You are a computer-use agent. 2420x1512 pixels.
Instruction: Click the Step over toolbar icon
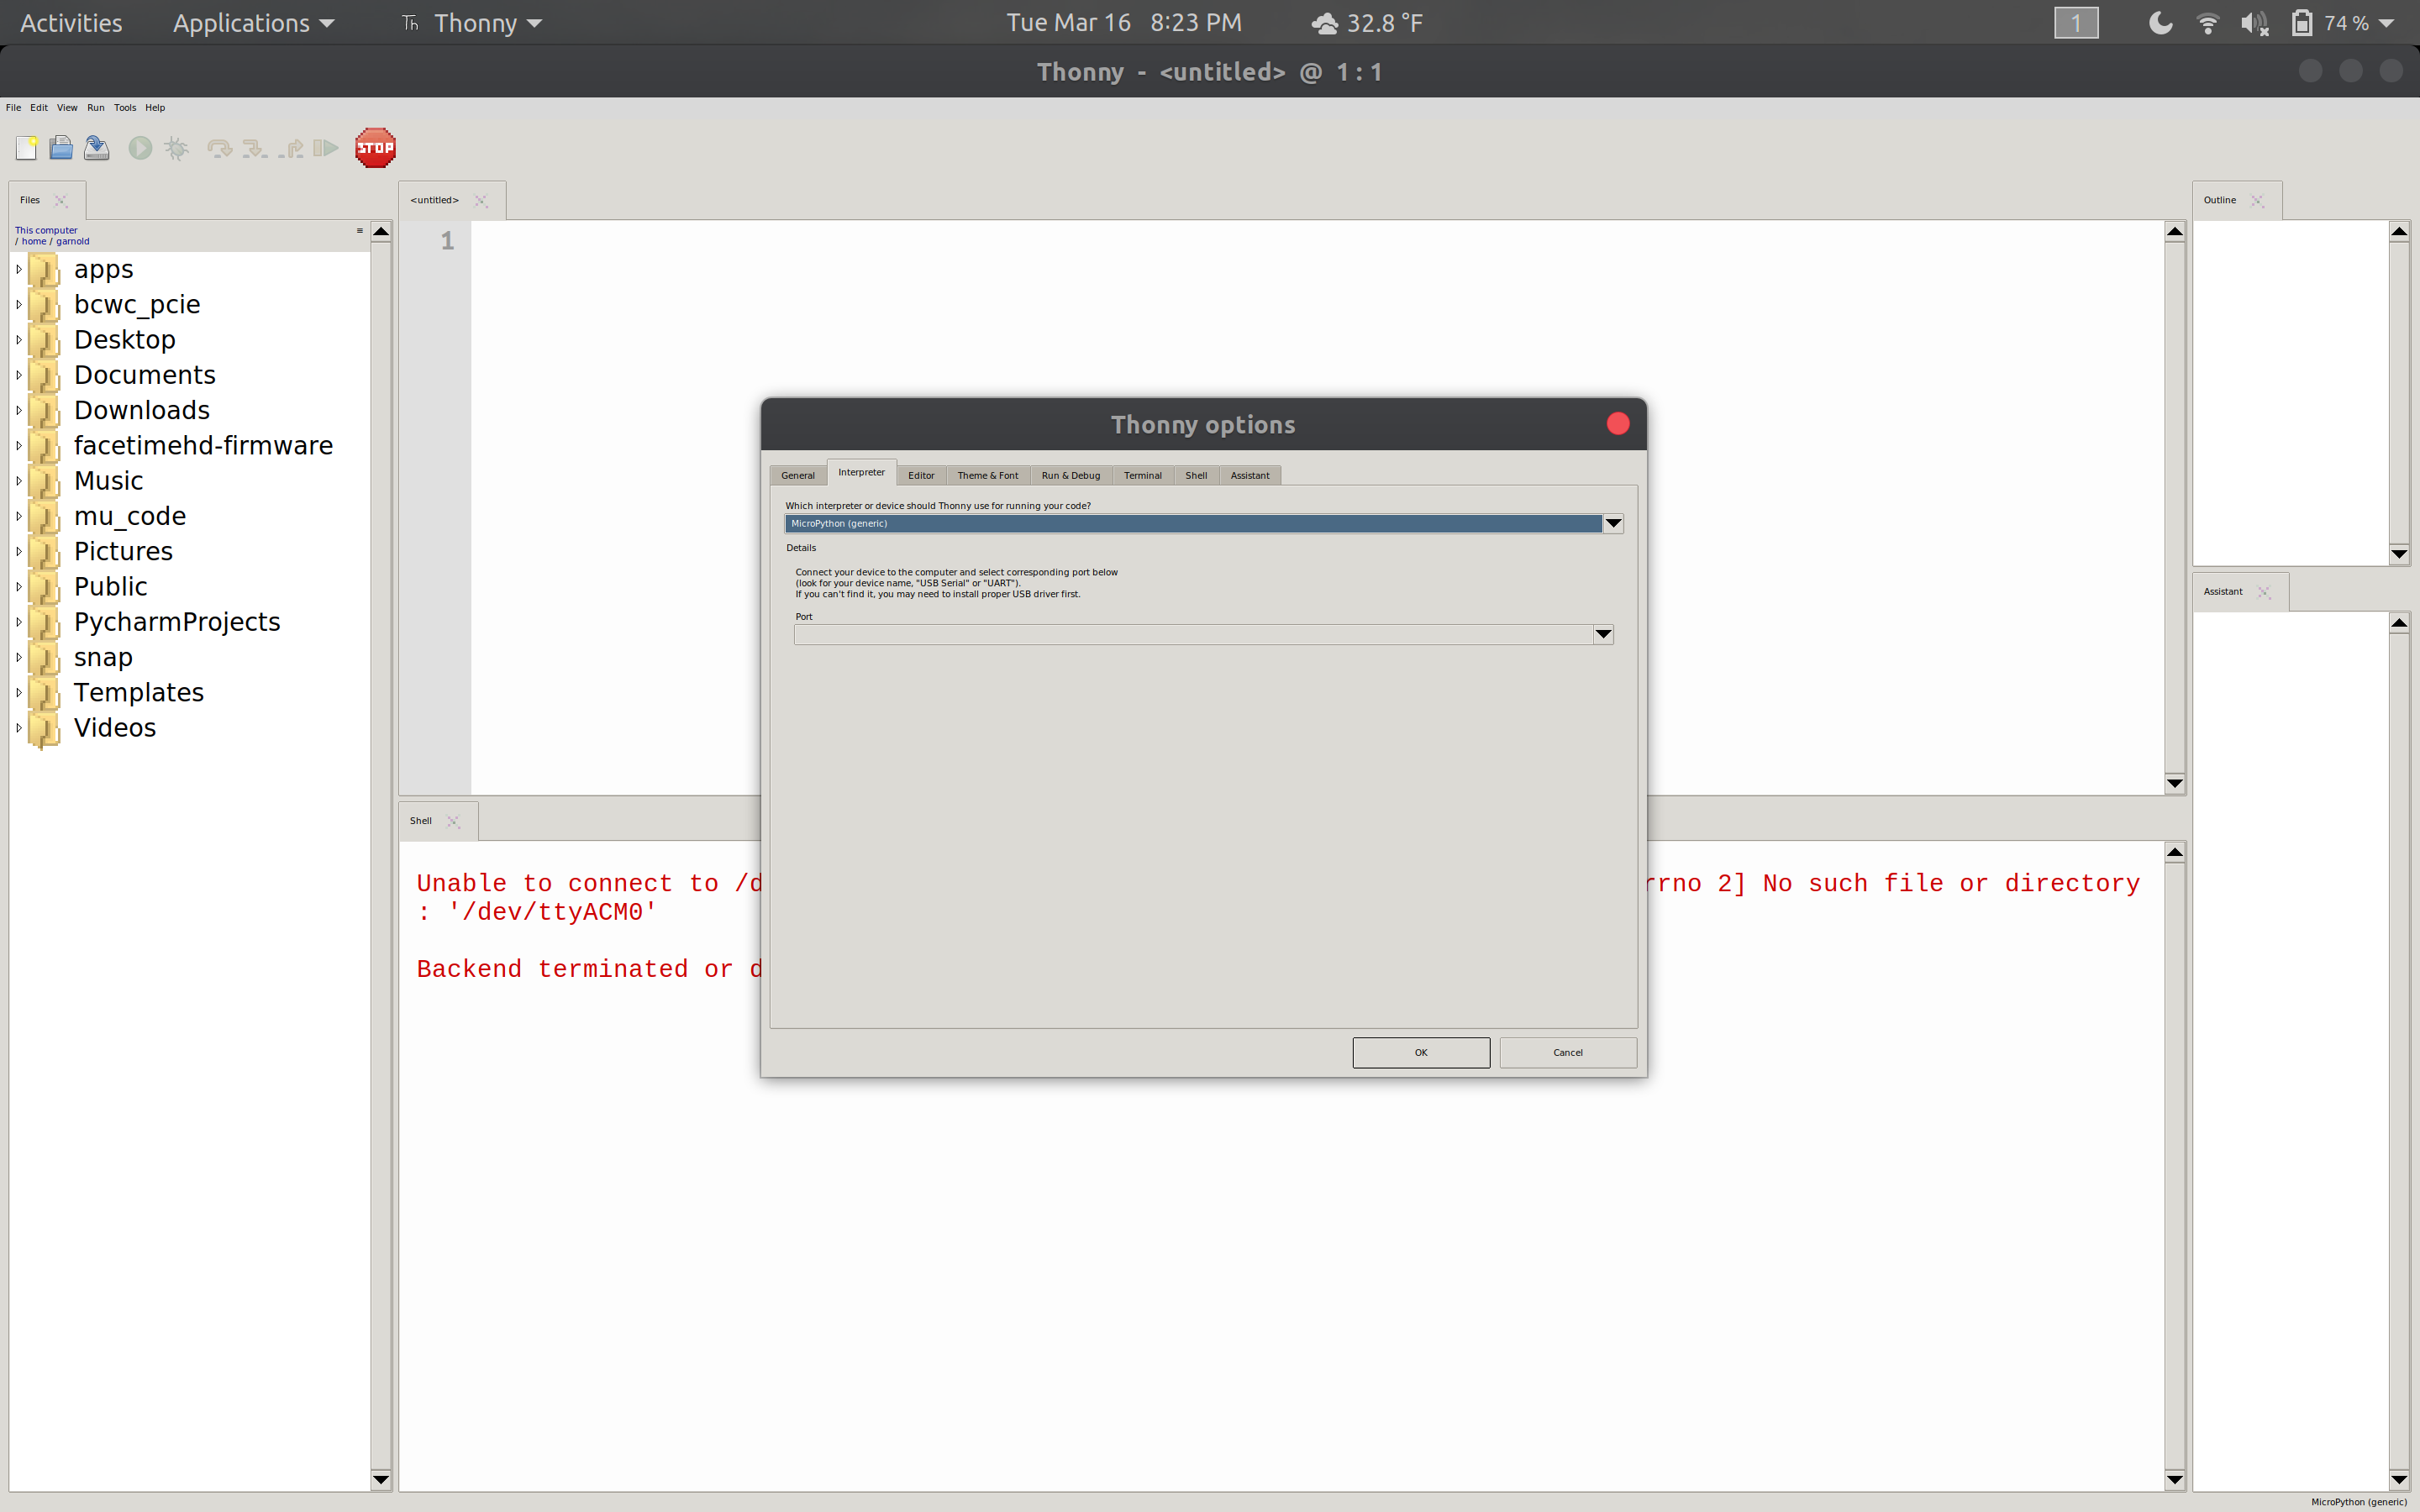click(219, 148)
